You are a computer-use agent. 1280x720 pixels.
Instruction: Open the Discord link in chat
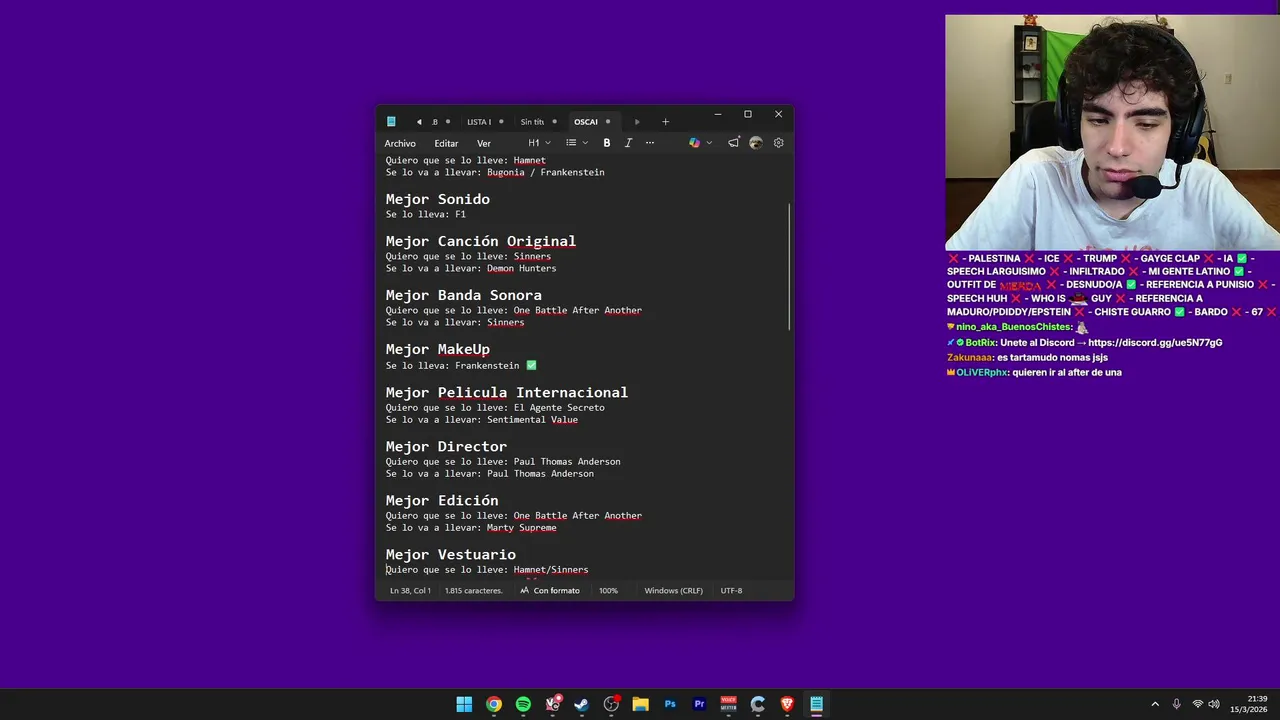[x=1155, y=342]
